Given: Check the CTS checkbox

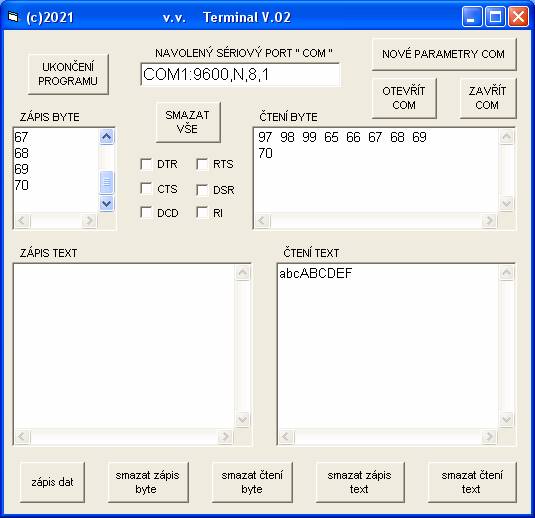Looking at the screenshot, I should pyautogui.click(x=147, y=188).
